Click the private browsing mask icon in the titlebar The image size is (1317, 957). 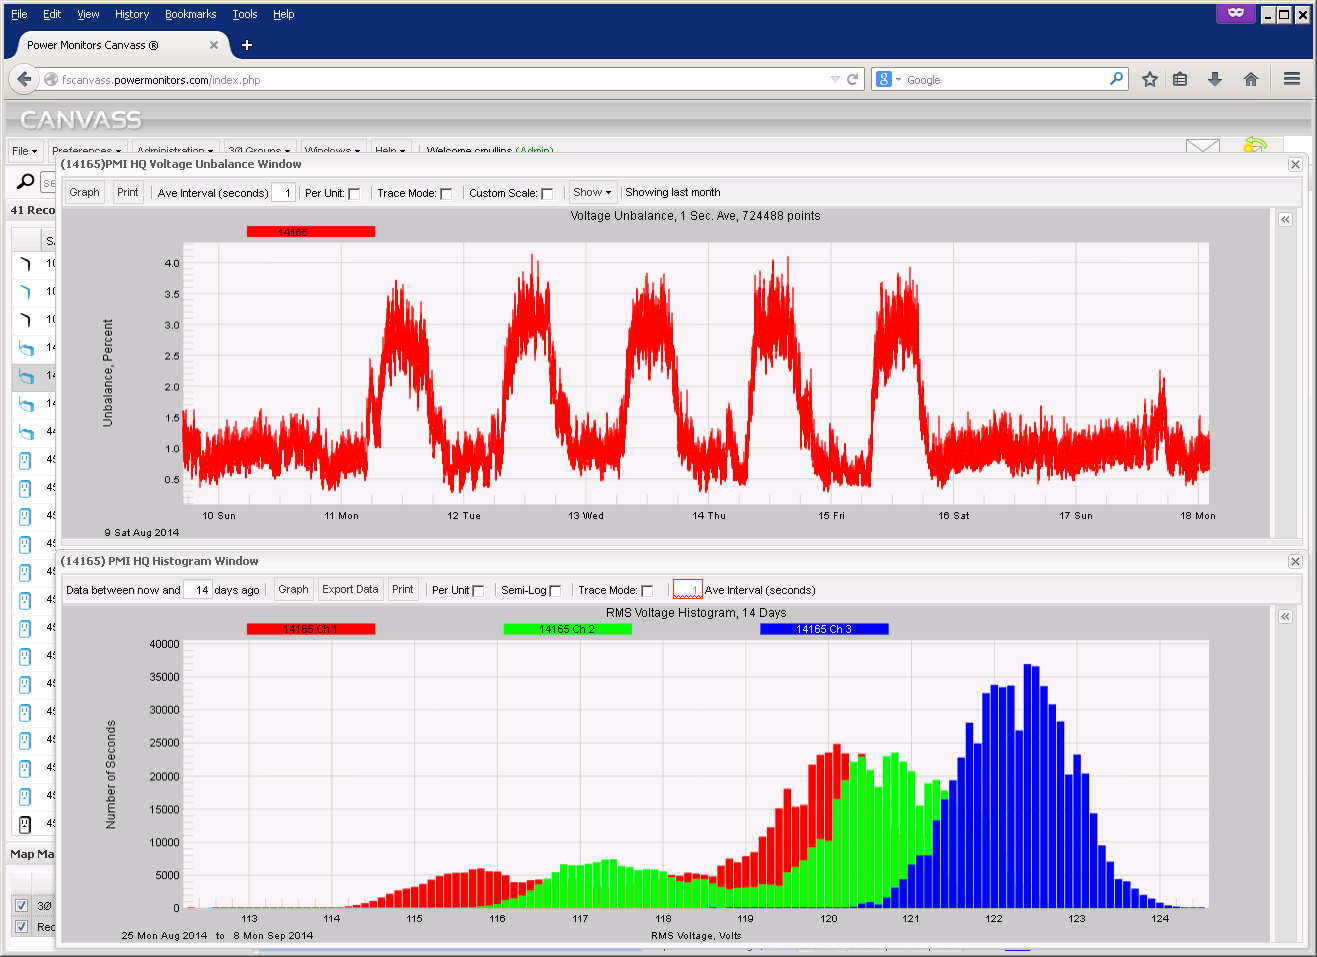tap(1235, 13)
